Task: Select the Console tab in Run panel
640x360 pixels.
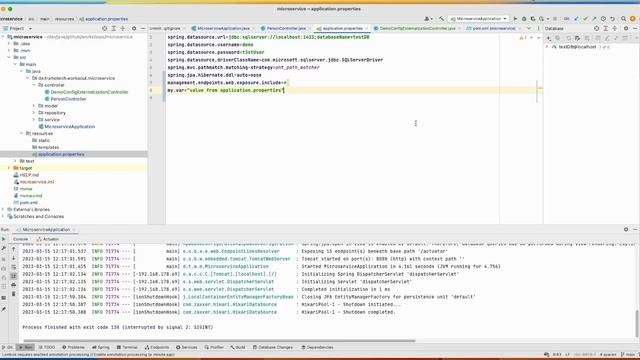Action: tap(20, 239)
